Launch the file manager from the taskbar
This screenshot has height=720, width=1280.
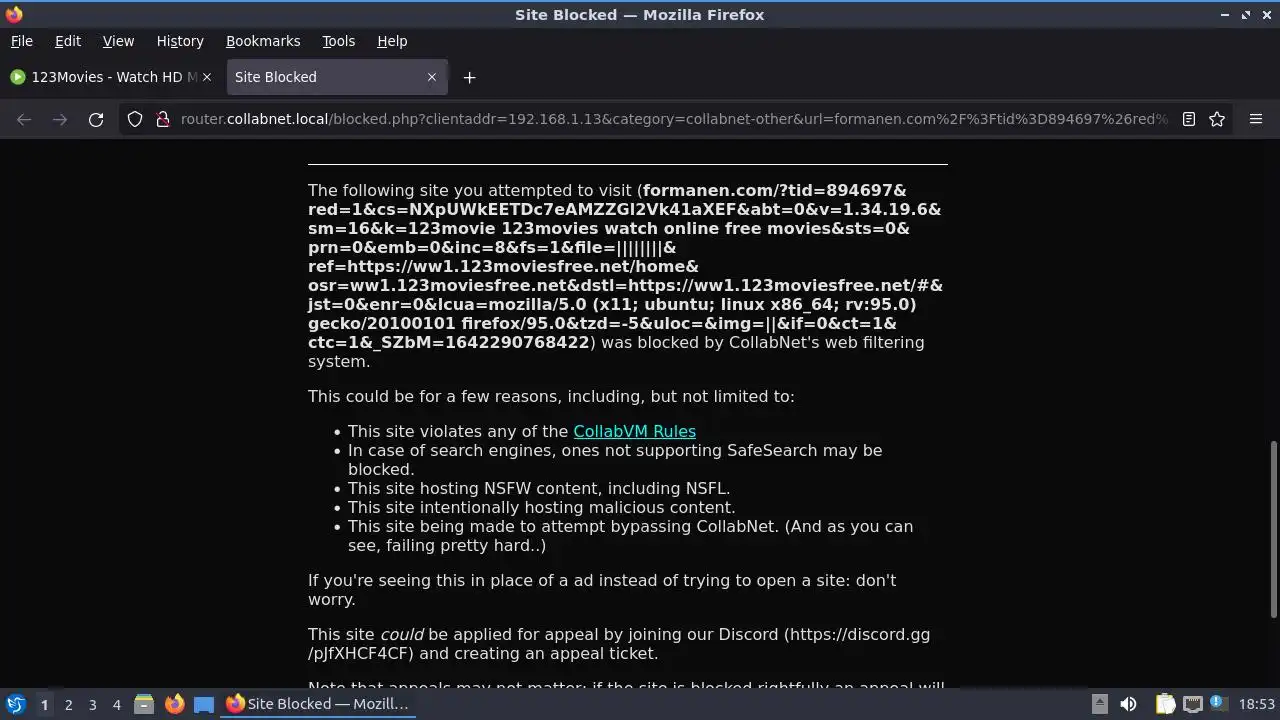pyautogui.click(x=144, y=704)
